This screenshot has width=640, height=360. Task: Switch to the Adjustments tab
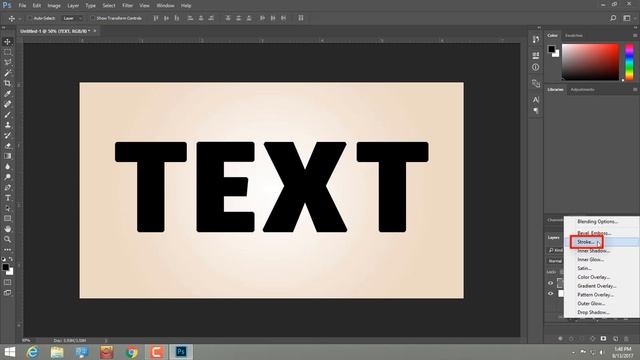[x=582, y=89]
